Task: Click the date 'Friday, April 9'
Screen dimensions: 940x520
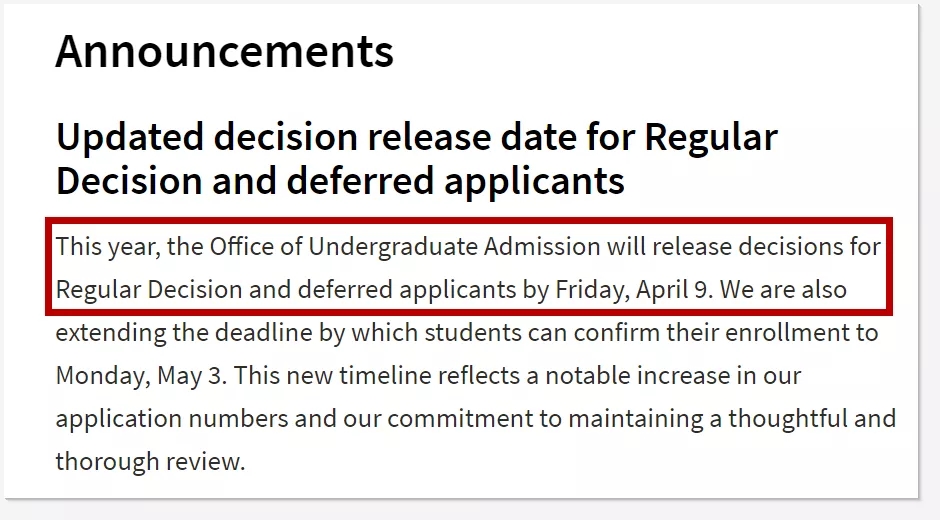Action: click(x=634, y=290)
